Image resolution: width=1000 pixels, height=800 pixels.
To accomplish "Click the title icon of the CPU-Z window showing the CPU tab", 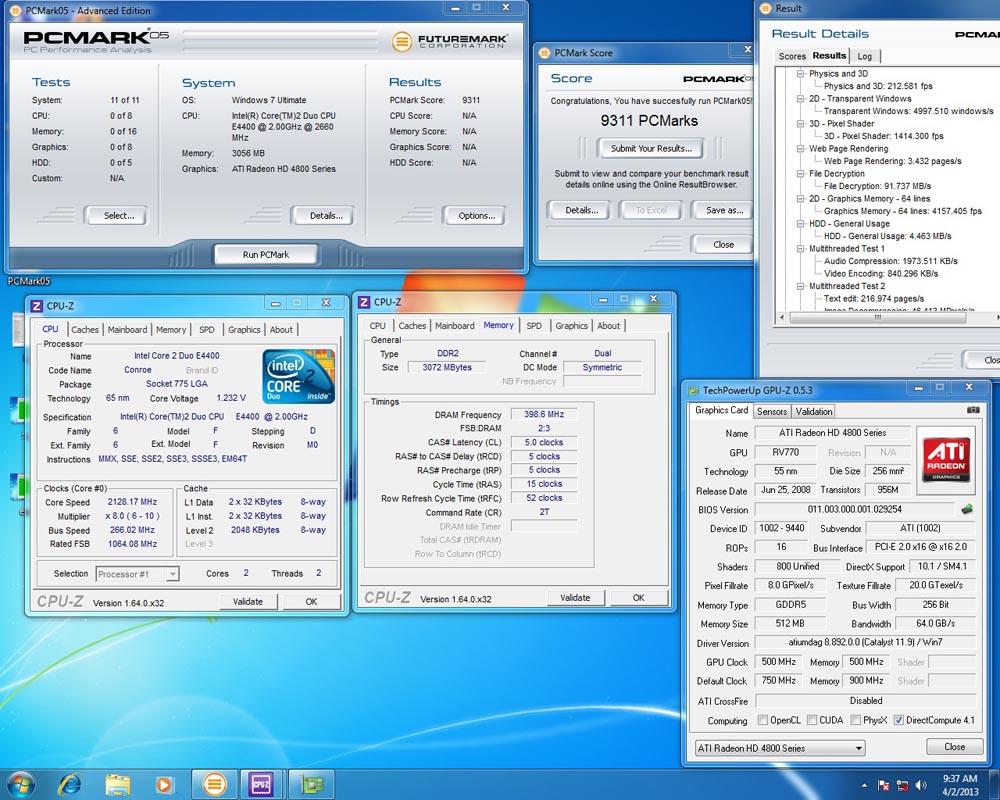I will coord(37,306).
